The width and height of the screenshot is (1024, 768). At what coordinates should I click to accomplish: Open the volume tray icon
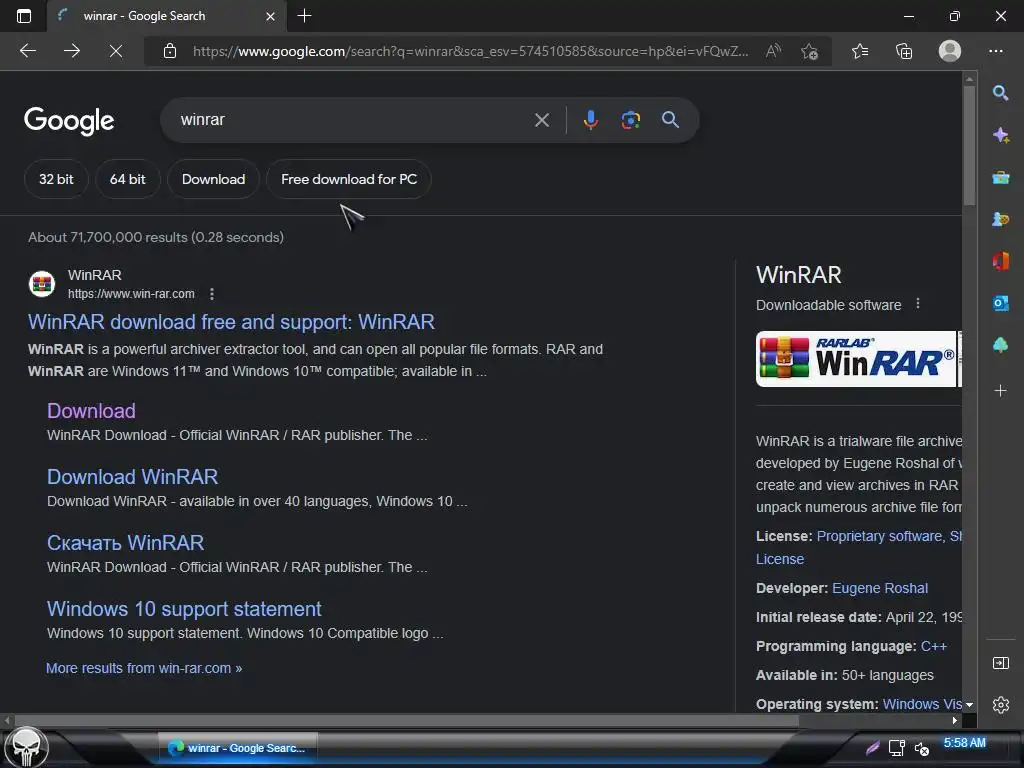tap(921, 748)
